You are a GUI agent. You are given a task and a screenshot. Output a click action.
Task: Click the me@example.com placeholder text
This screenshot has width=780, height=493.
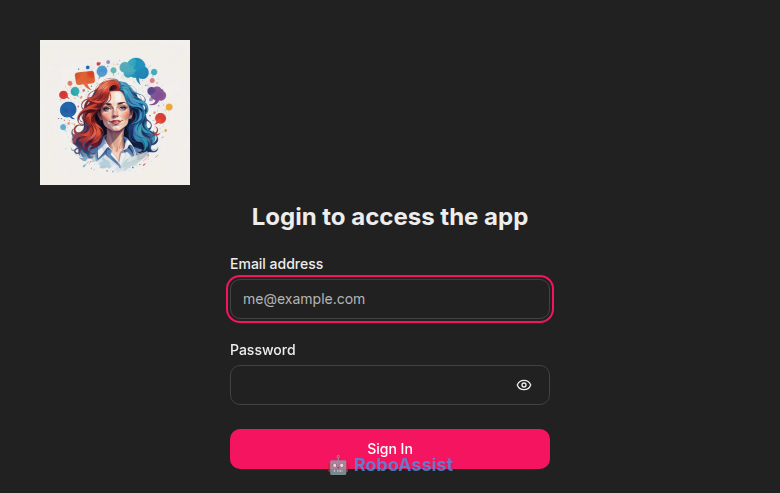coord(304,299)
